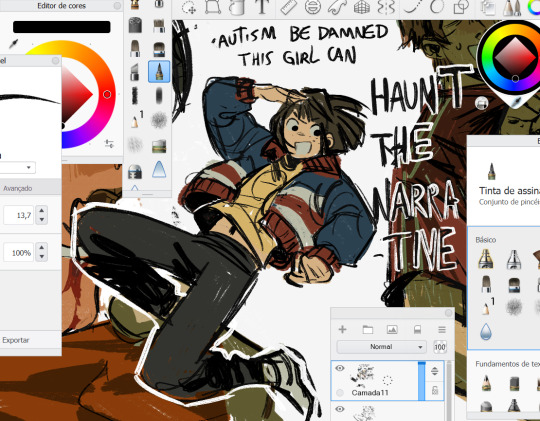Screen dimensions: 540x421
Task: Increase the 13,7 value with up arrow
Action: pos(42,210)
